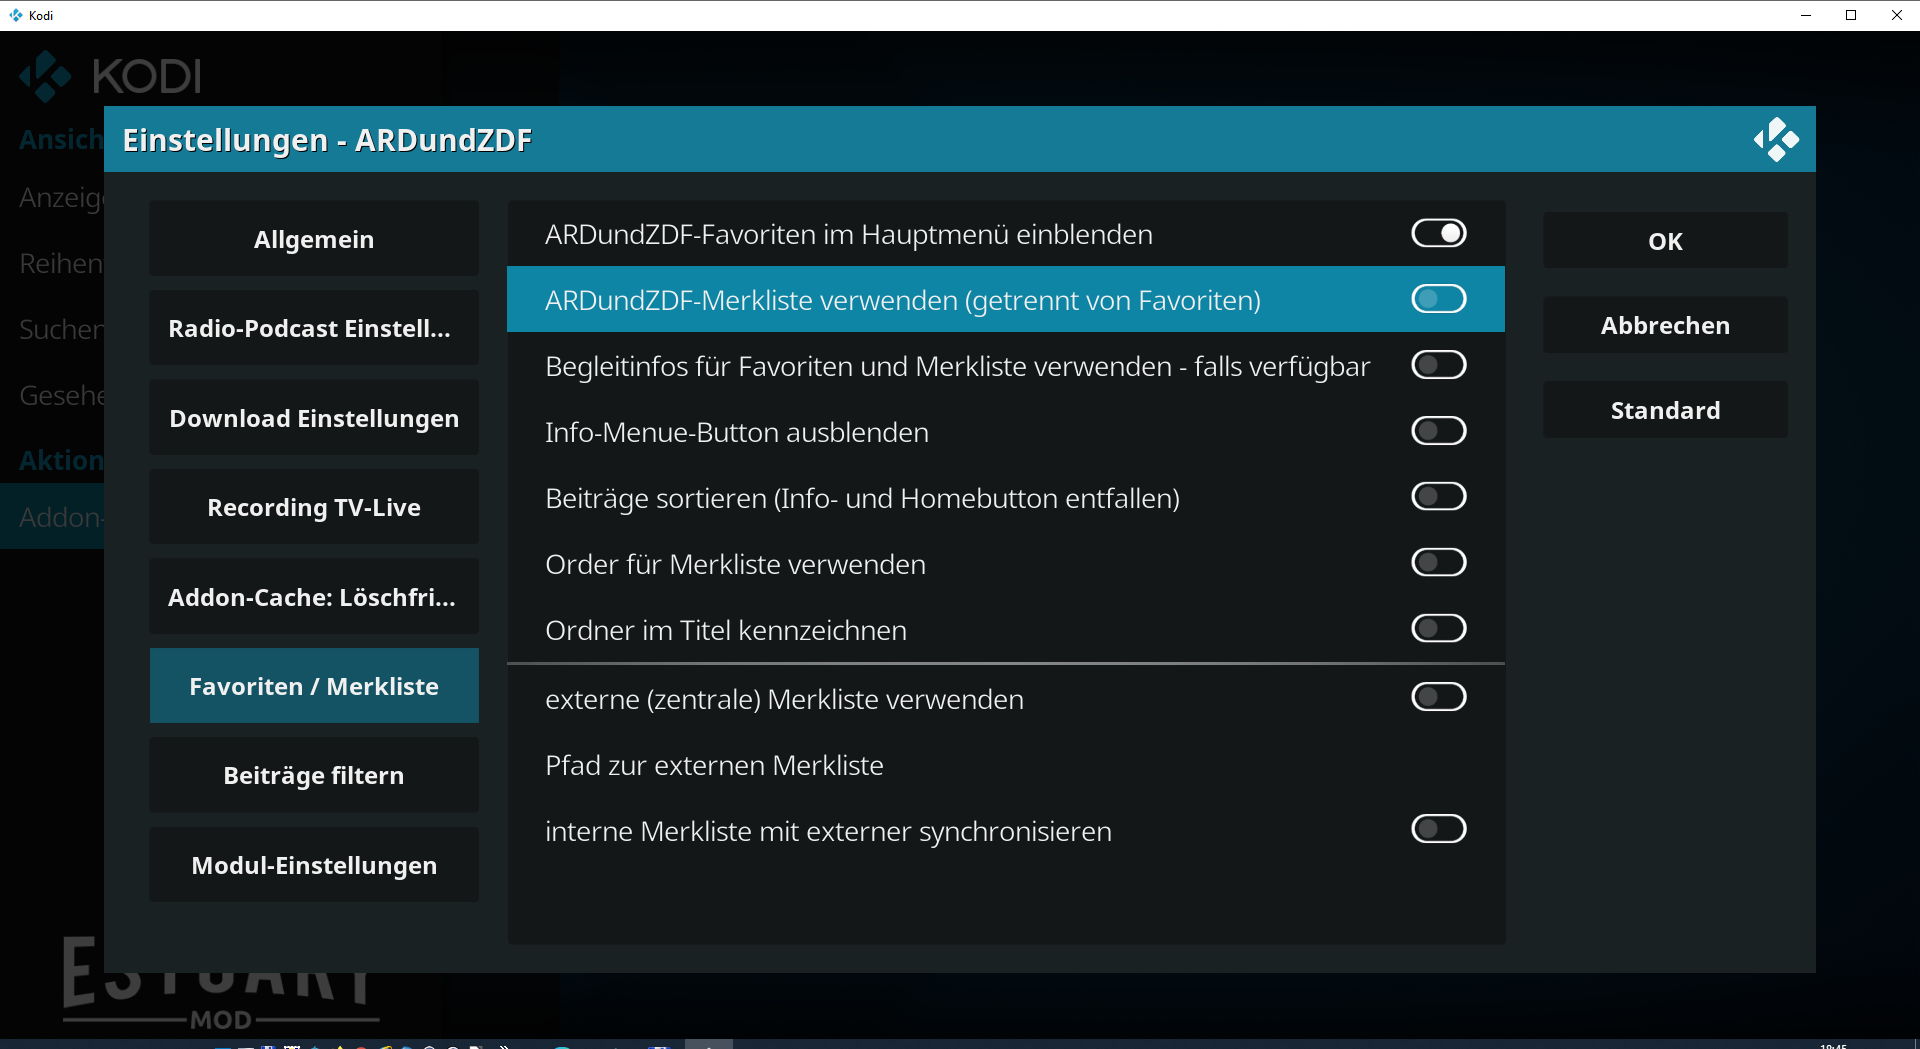The width and height of the screenshot is (1920, 1049).
Task: Open Addon-Cache: Löschfristen category
Action: coord(314,597)
